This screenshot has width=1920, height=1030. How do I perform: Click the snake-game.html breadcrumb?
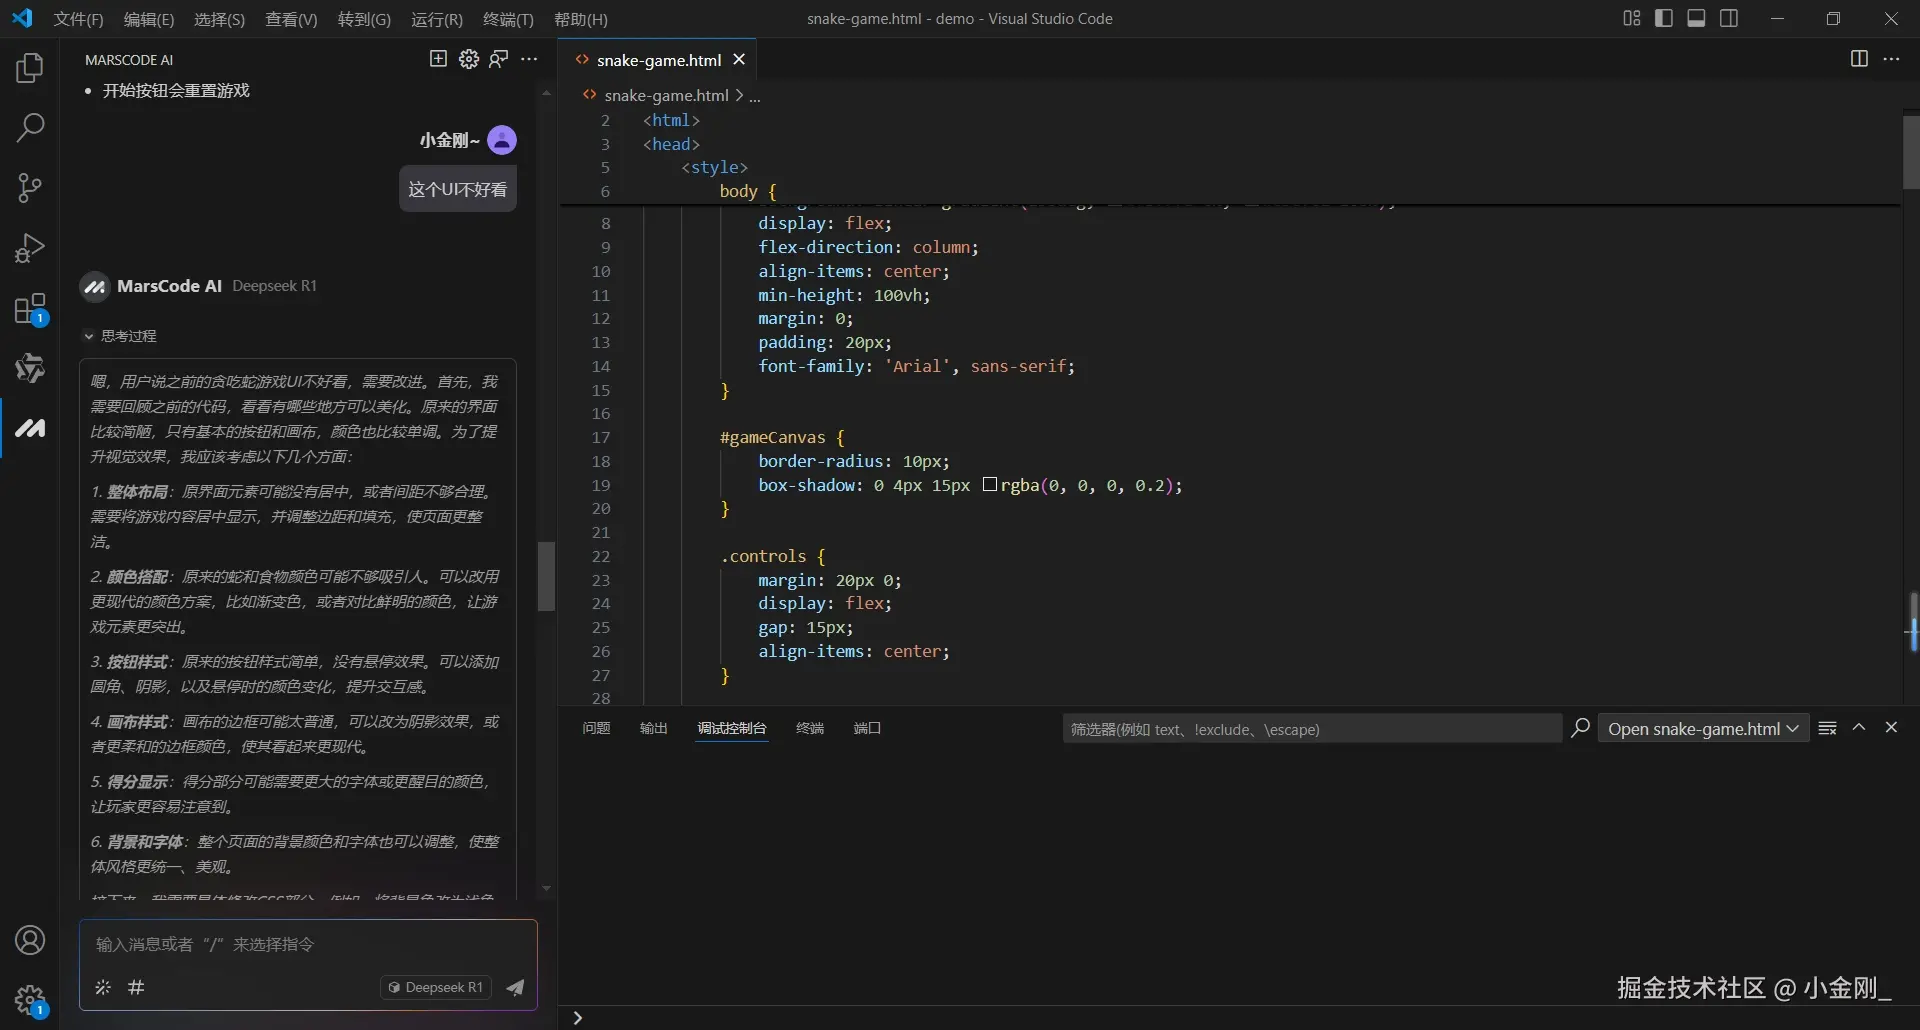coord(666,95)
